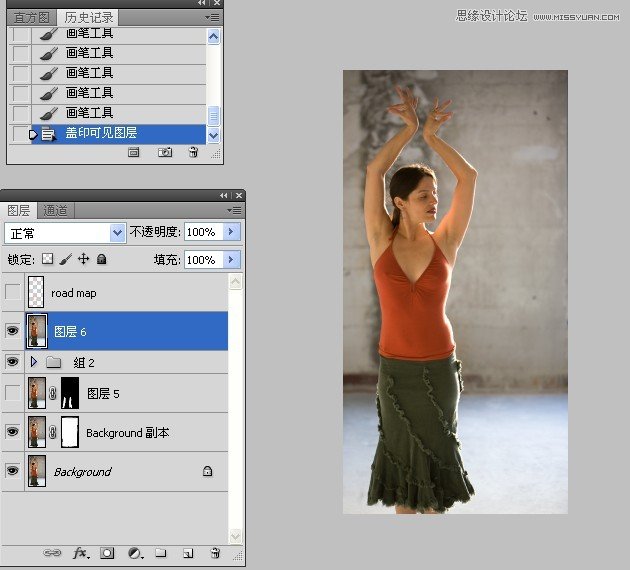Viewport: 630px width, 570px height.
Task: Collapse the Layers panel with double arrows
Action: [x=224, y=195]
